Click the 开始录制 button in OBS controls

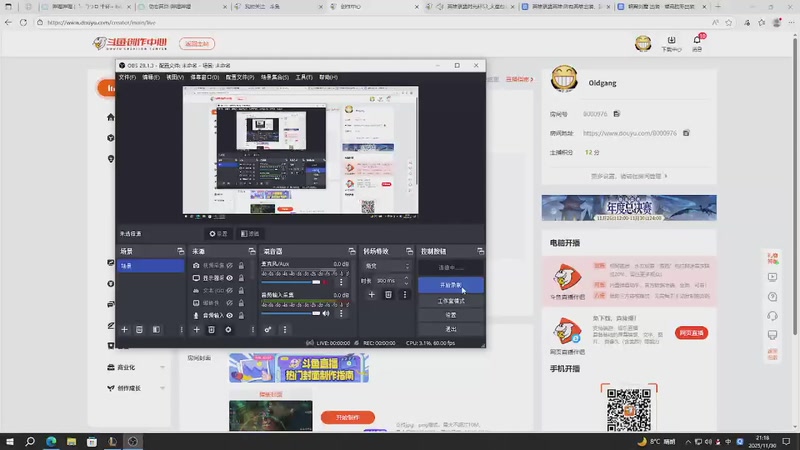click(451, 285)
